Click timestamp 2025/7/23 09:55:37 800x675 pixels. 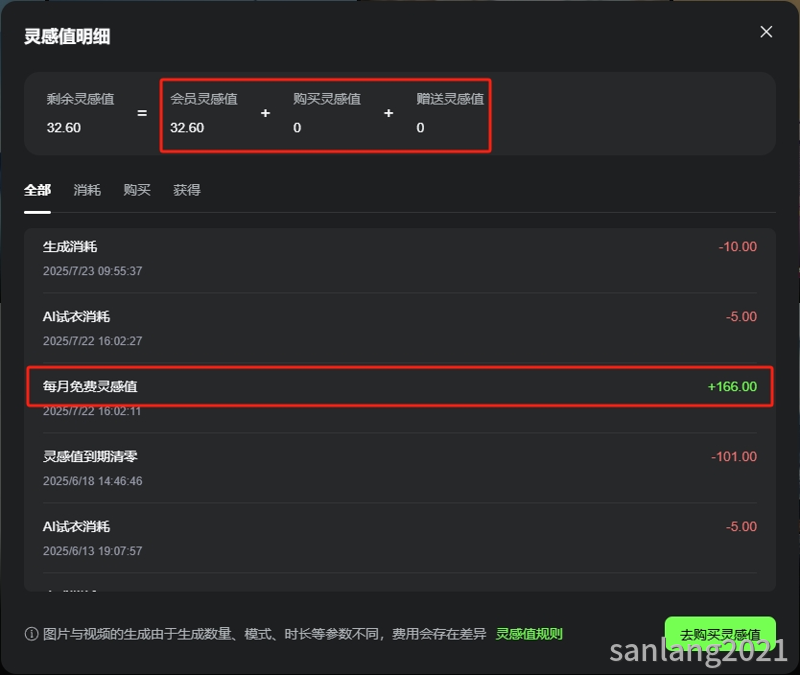(x=92, y=271)
